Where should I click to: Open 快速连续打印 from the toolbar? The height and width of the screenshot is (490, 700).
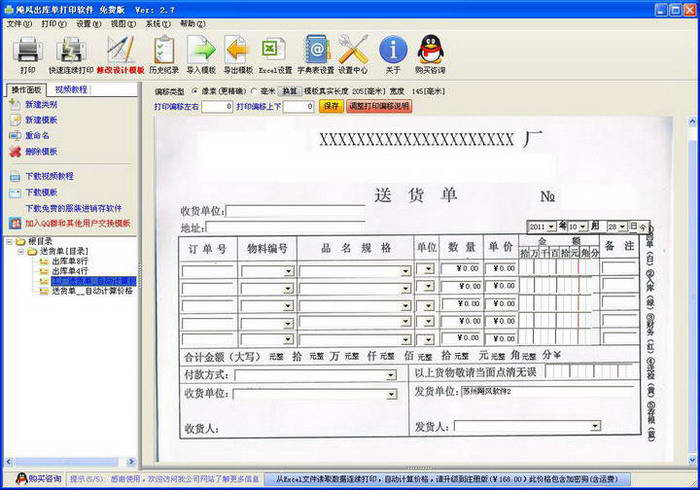click(x=71, y=50)
